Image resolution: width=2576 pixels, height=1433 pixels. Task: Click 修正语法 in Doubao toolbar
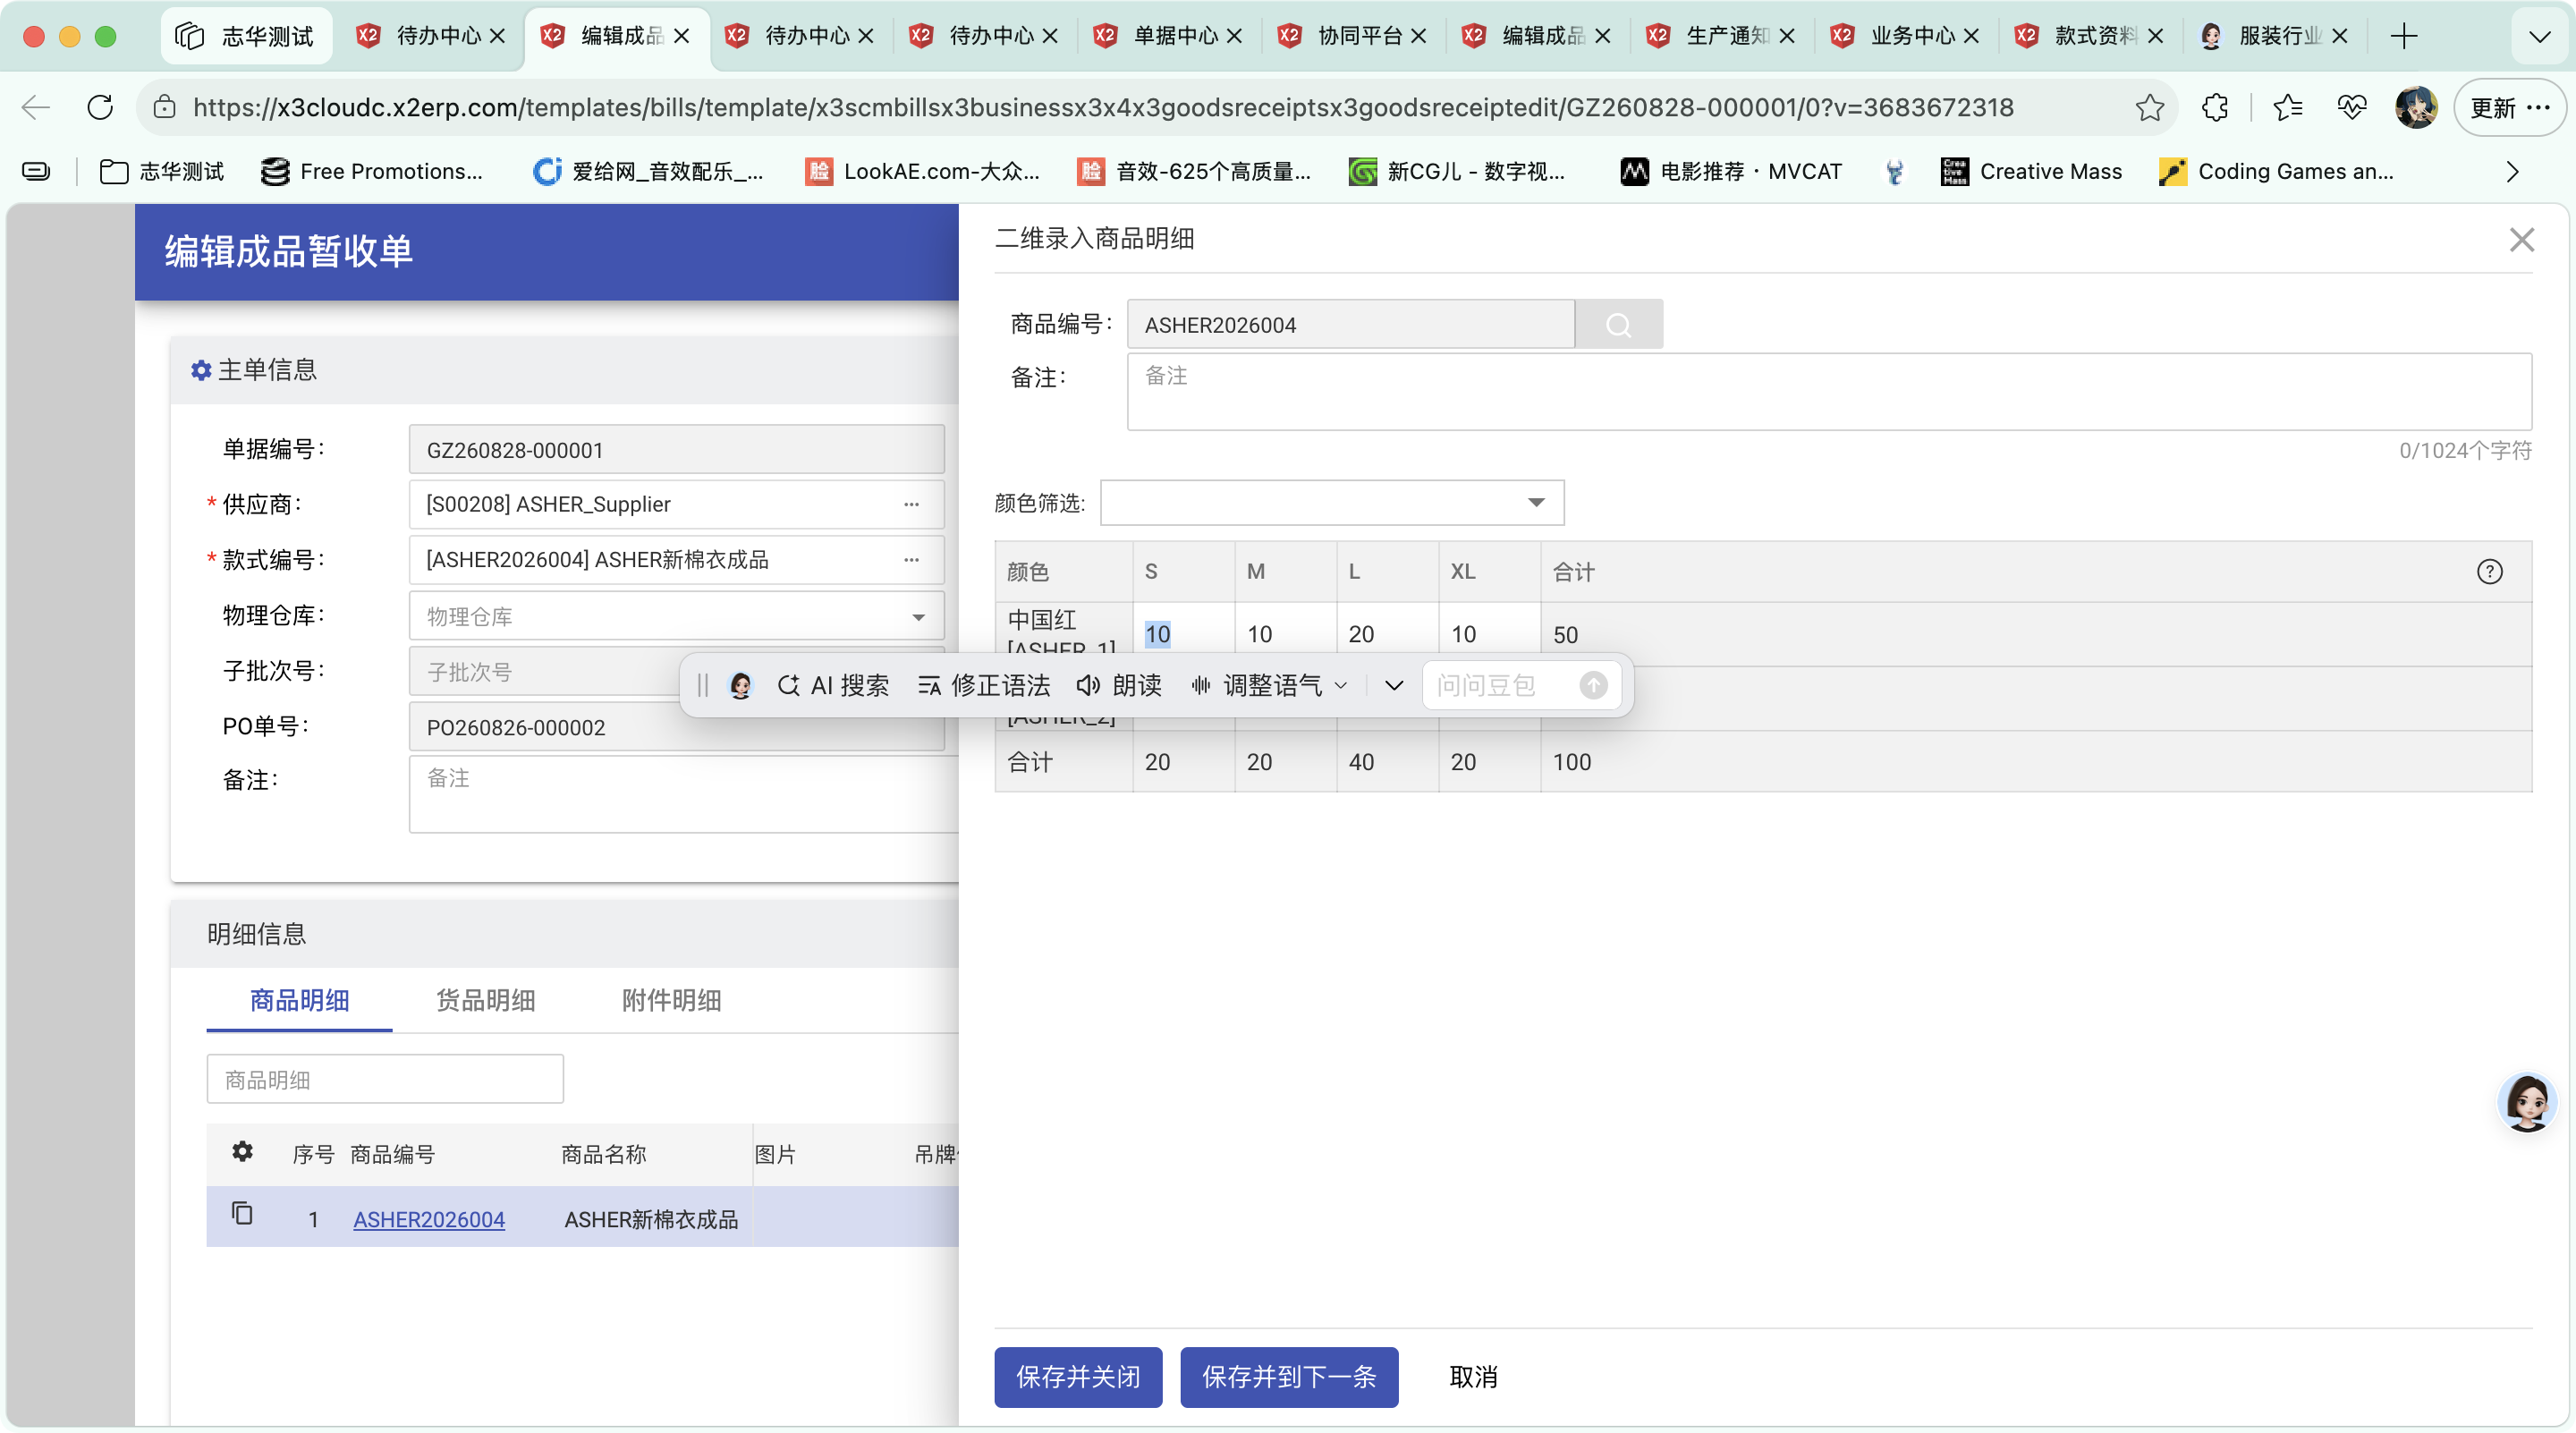pyautogui.click(x=984, y=686)
